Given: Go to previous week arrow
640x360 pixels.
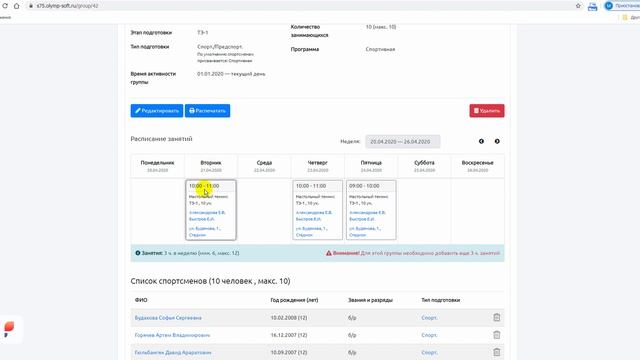Looking at the screenshot, I should (481, 141).
